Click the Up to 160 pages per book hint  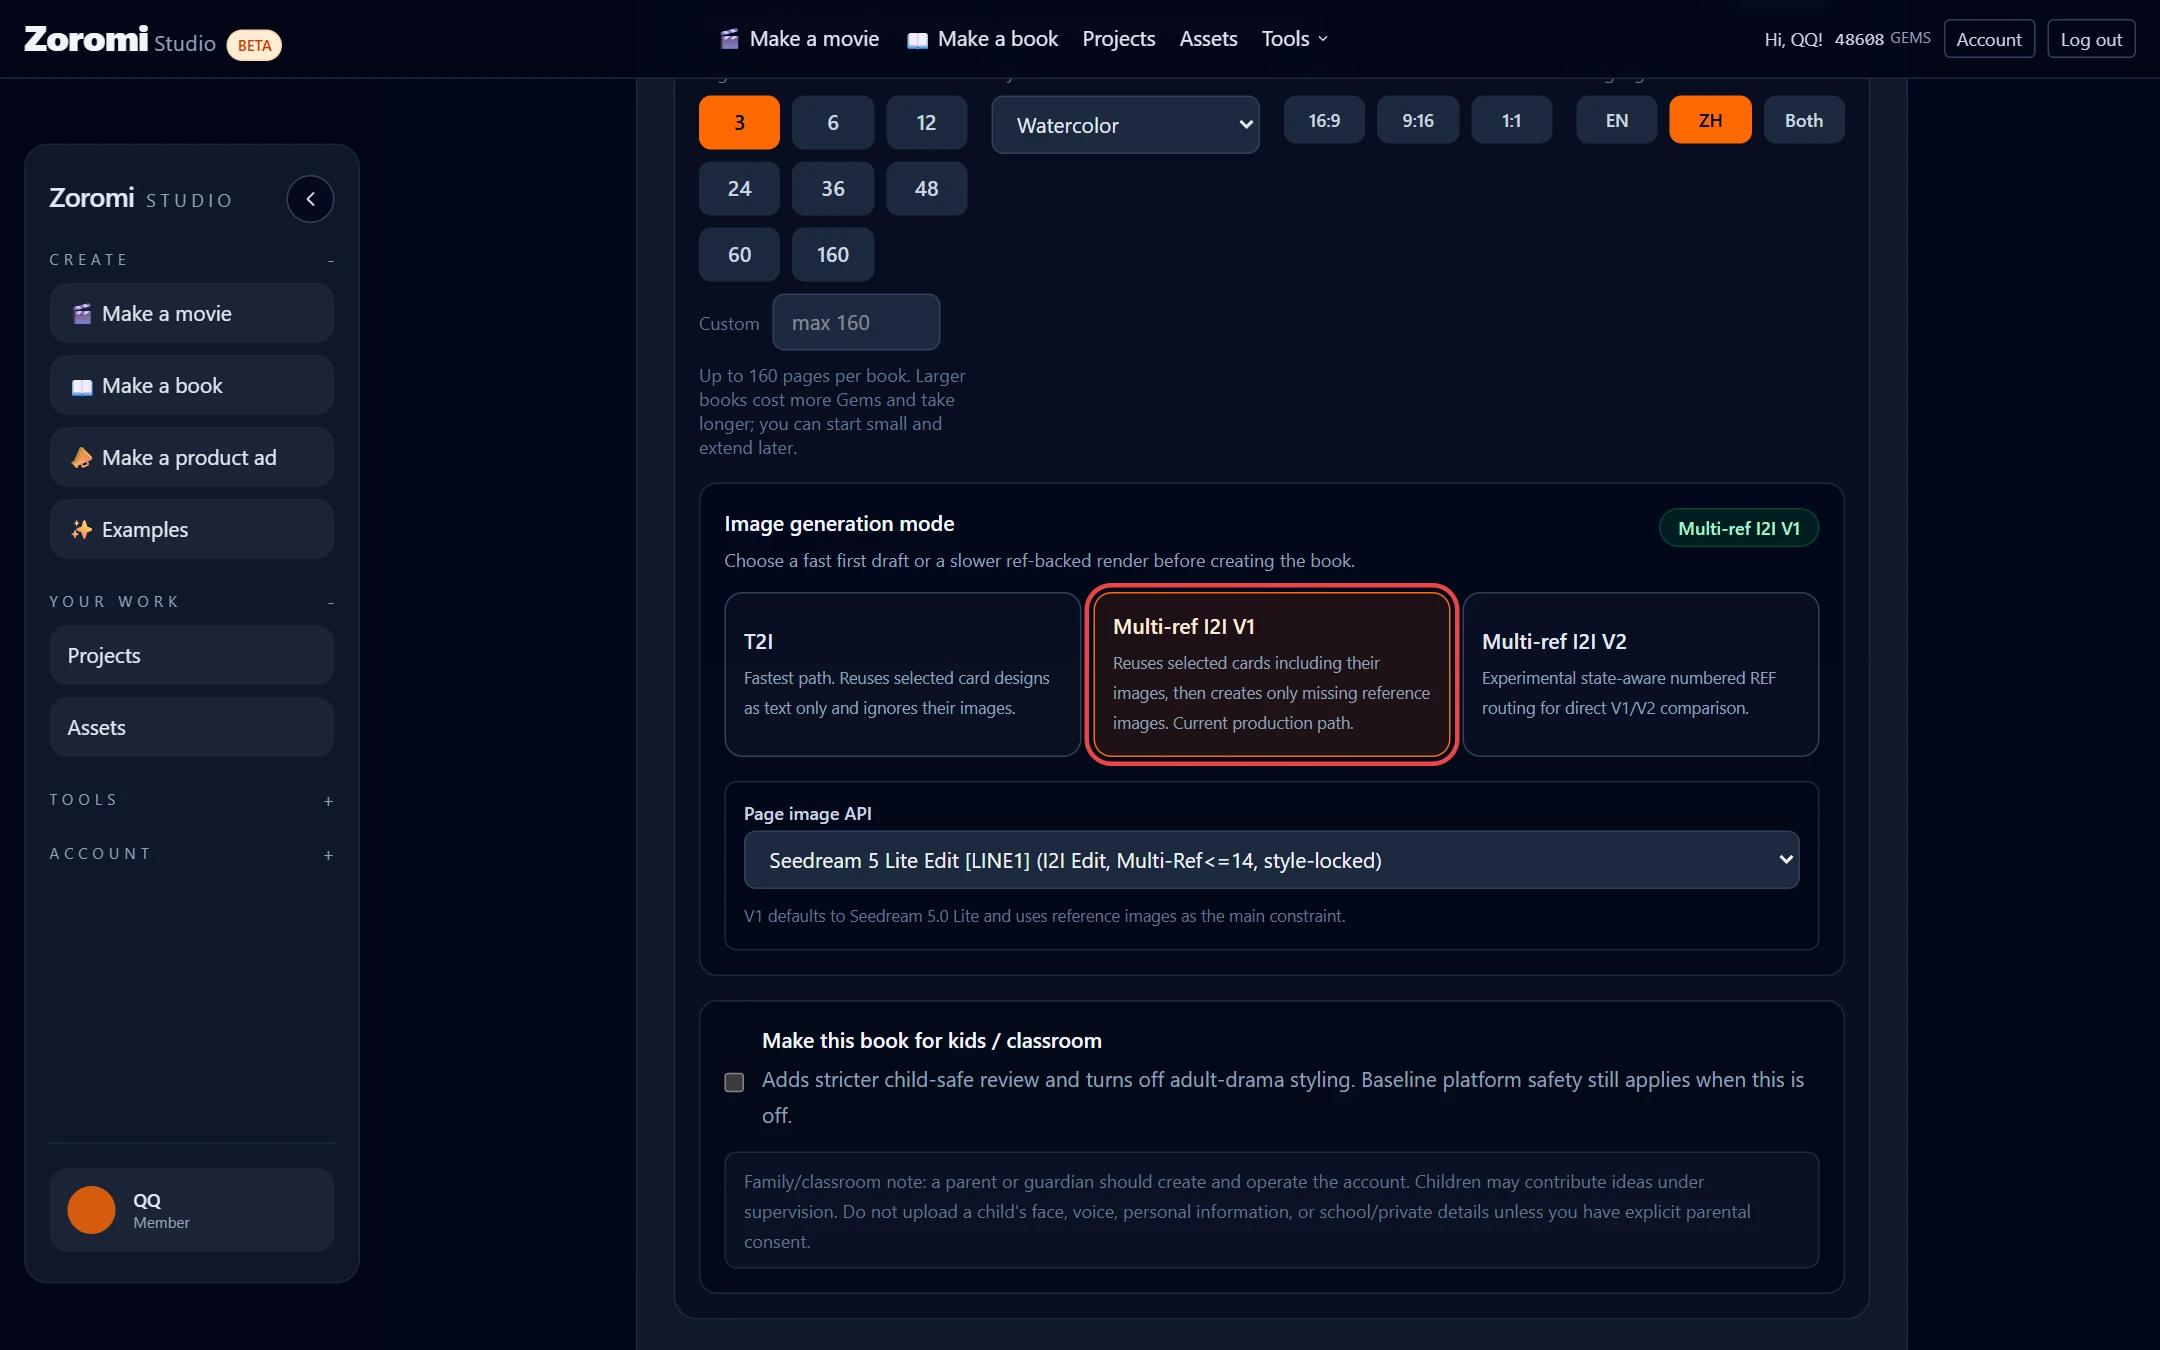pos(832,411)
